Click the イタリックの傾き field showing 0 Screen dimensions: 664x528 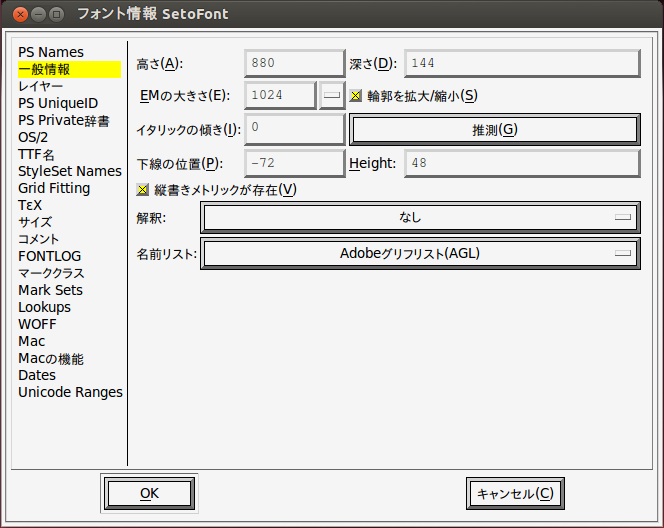click(295, 129)
